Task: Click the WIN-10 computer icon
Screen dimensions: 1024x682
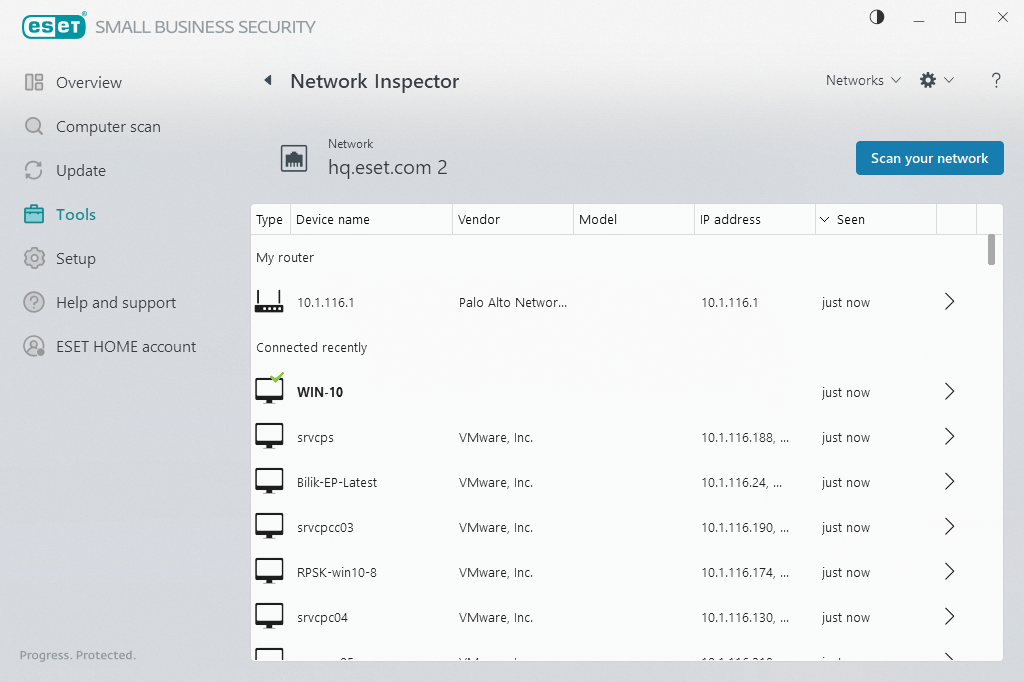Action: click(269, 391)
